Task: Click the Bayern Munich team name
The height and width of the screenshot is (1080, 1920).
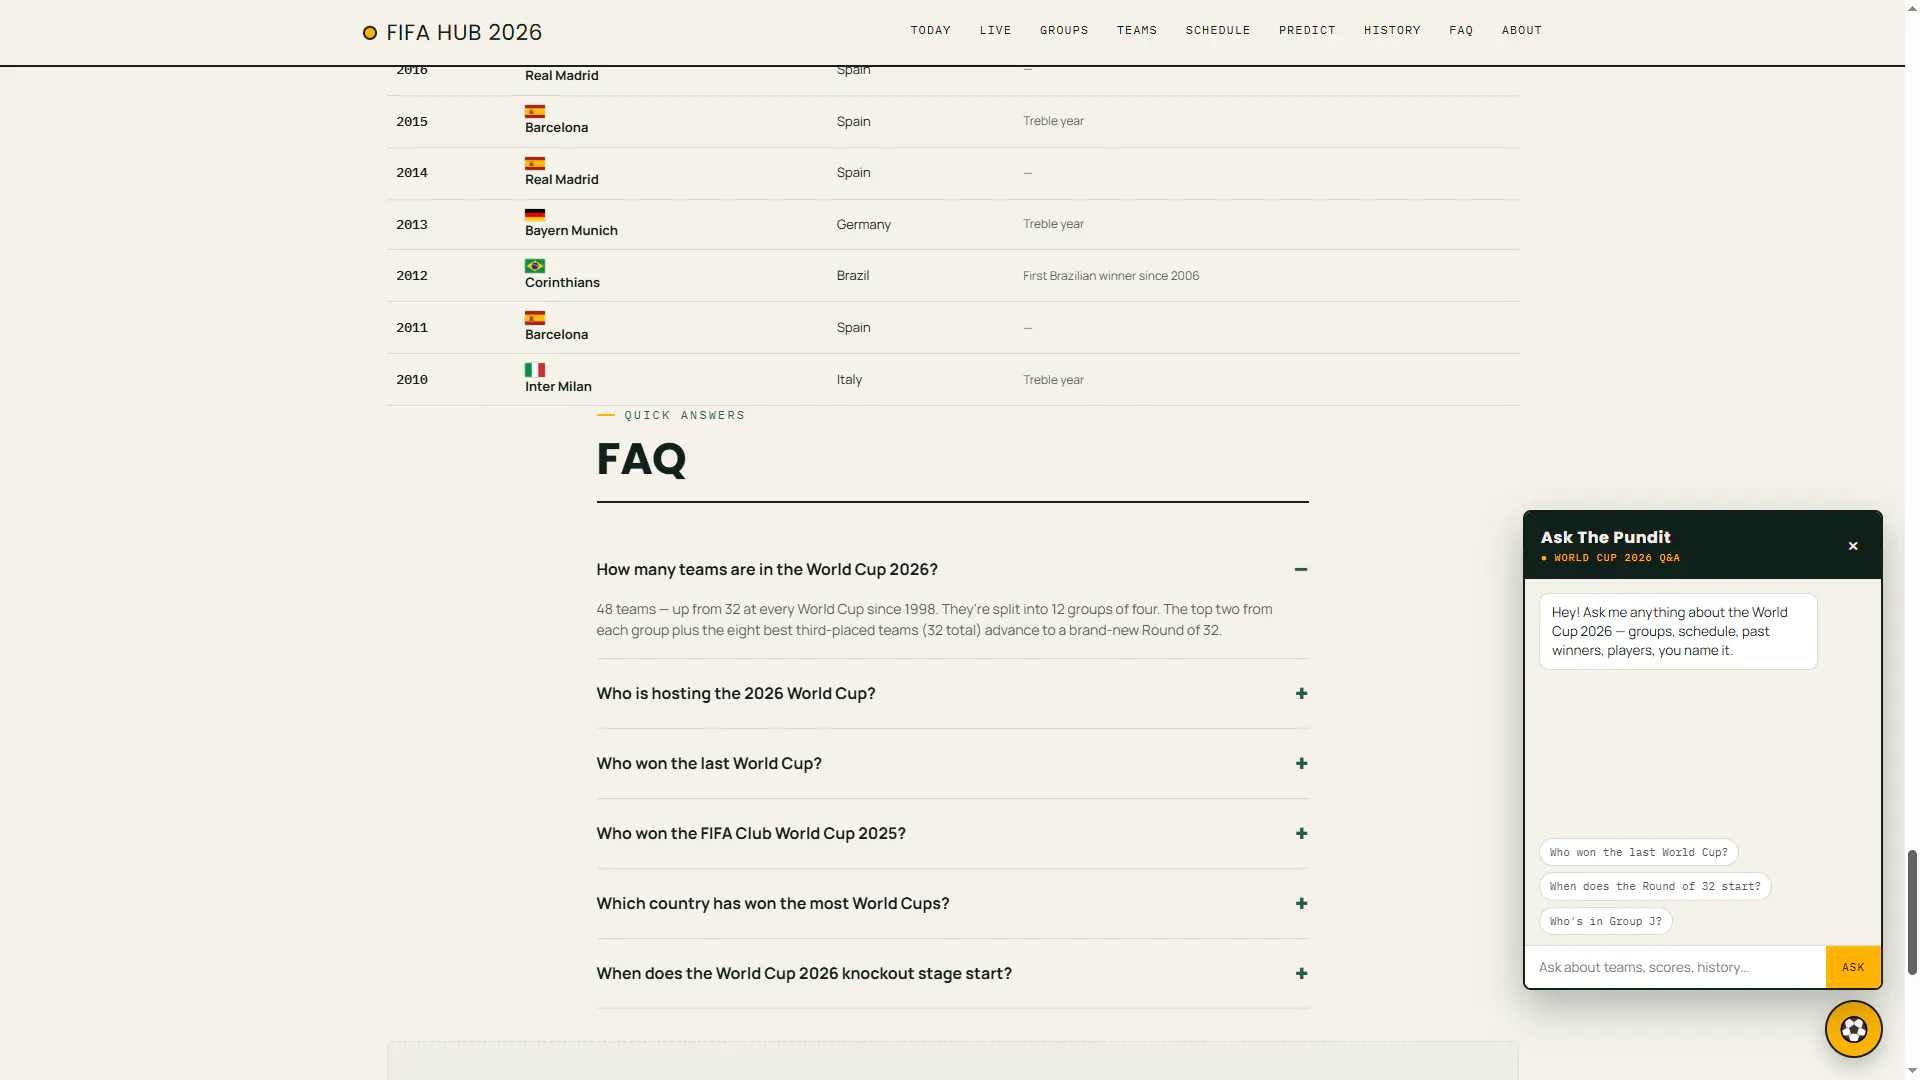Action: pyautogui.click(x=571, y=231)
